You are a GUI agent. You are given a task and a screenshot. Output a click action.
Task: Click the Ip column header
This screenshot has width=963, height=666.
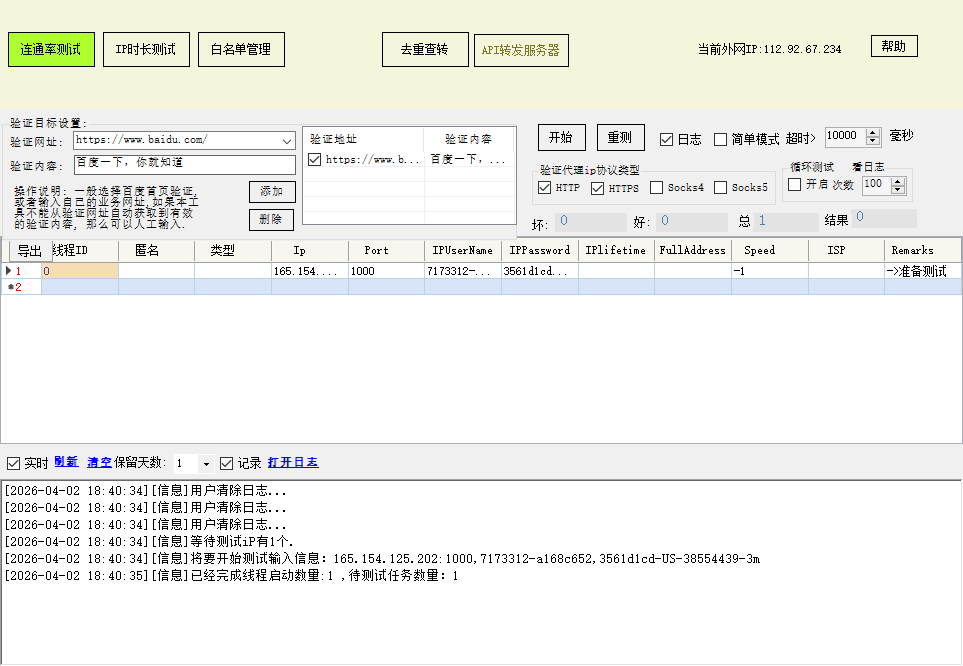[x=310, y=251]
